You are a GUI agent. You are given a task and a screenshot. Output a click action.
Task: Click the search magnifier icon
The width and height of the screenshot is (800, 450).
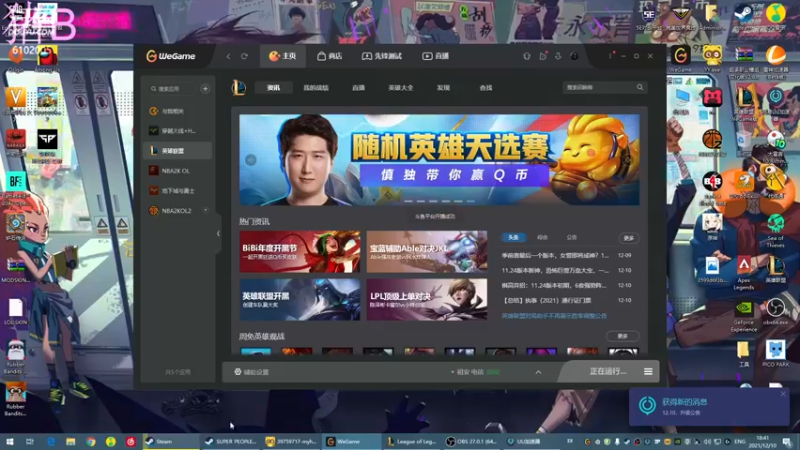point(640,87)
